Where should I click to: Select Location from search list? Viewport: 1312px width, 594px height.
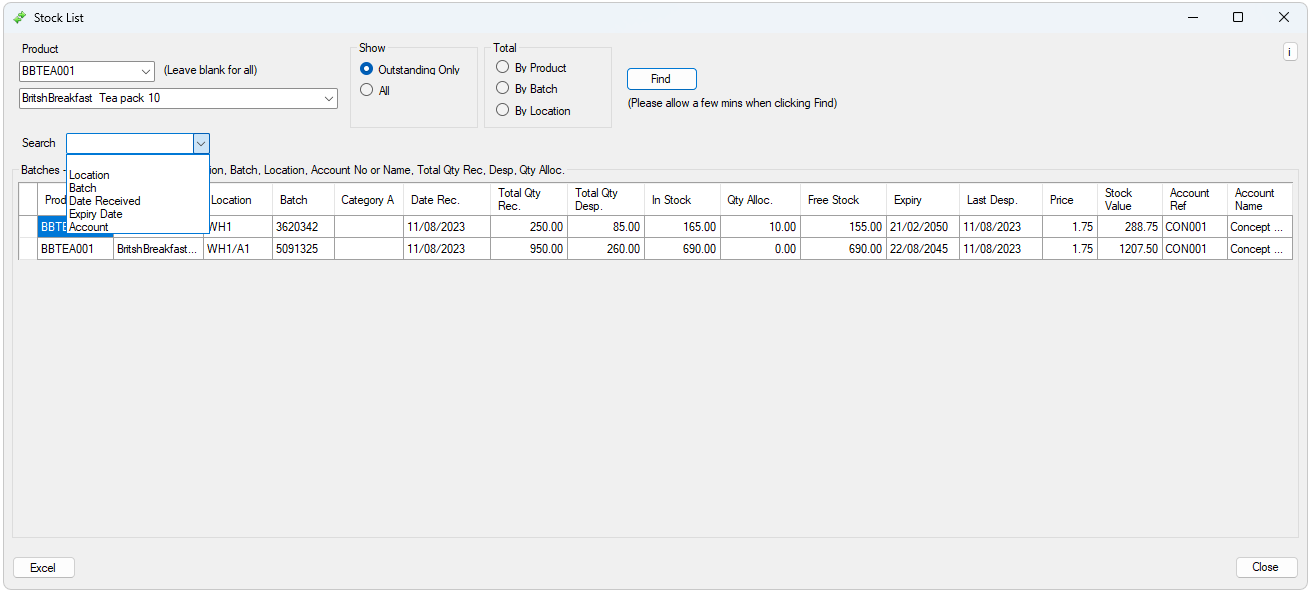coord(89,175)
